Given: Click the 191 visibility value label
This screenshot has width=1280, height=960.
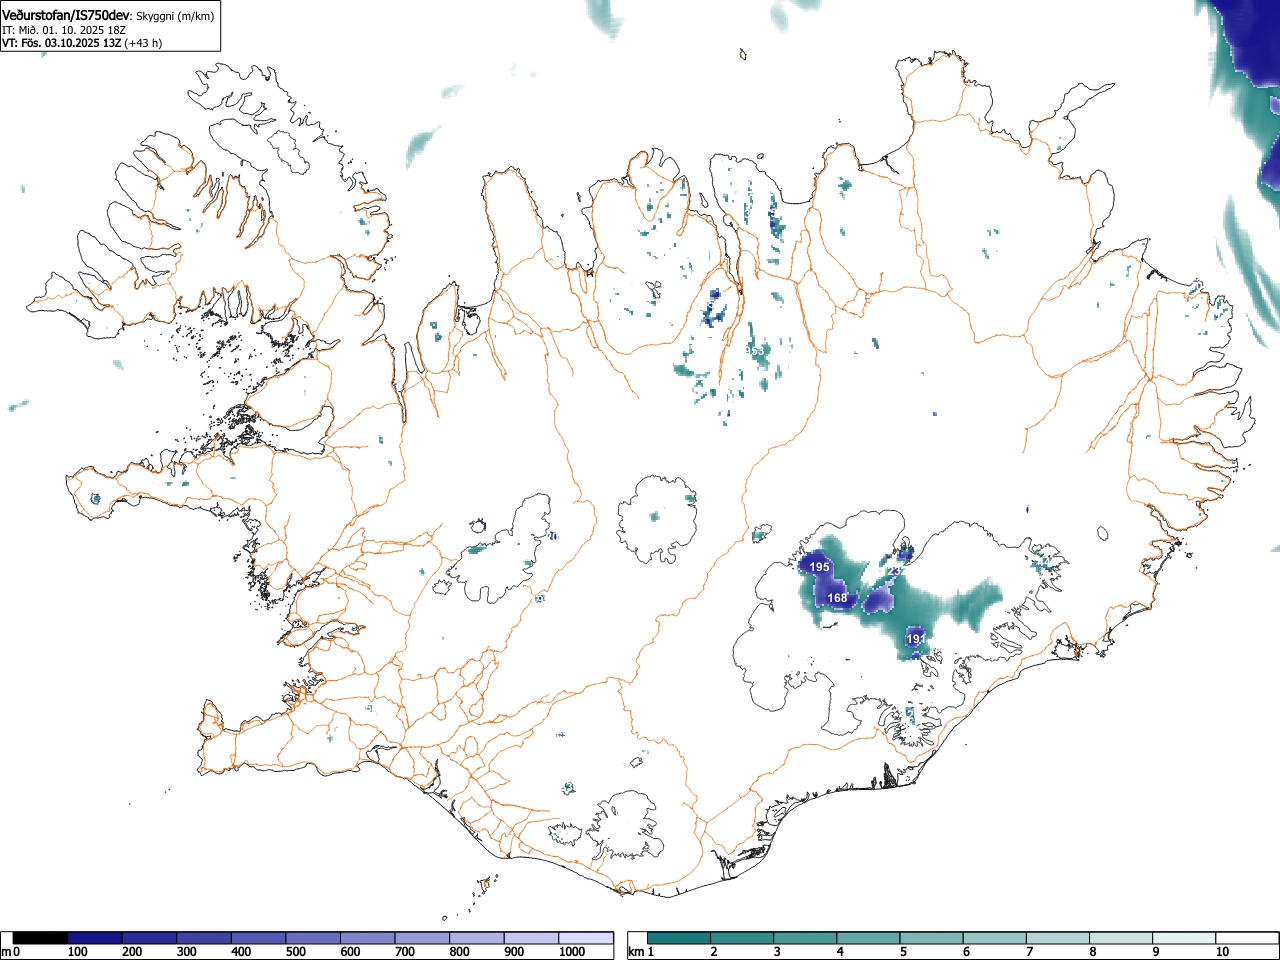Looking at the screenshot, I should [915, 638].
